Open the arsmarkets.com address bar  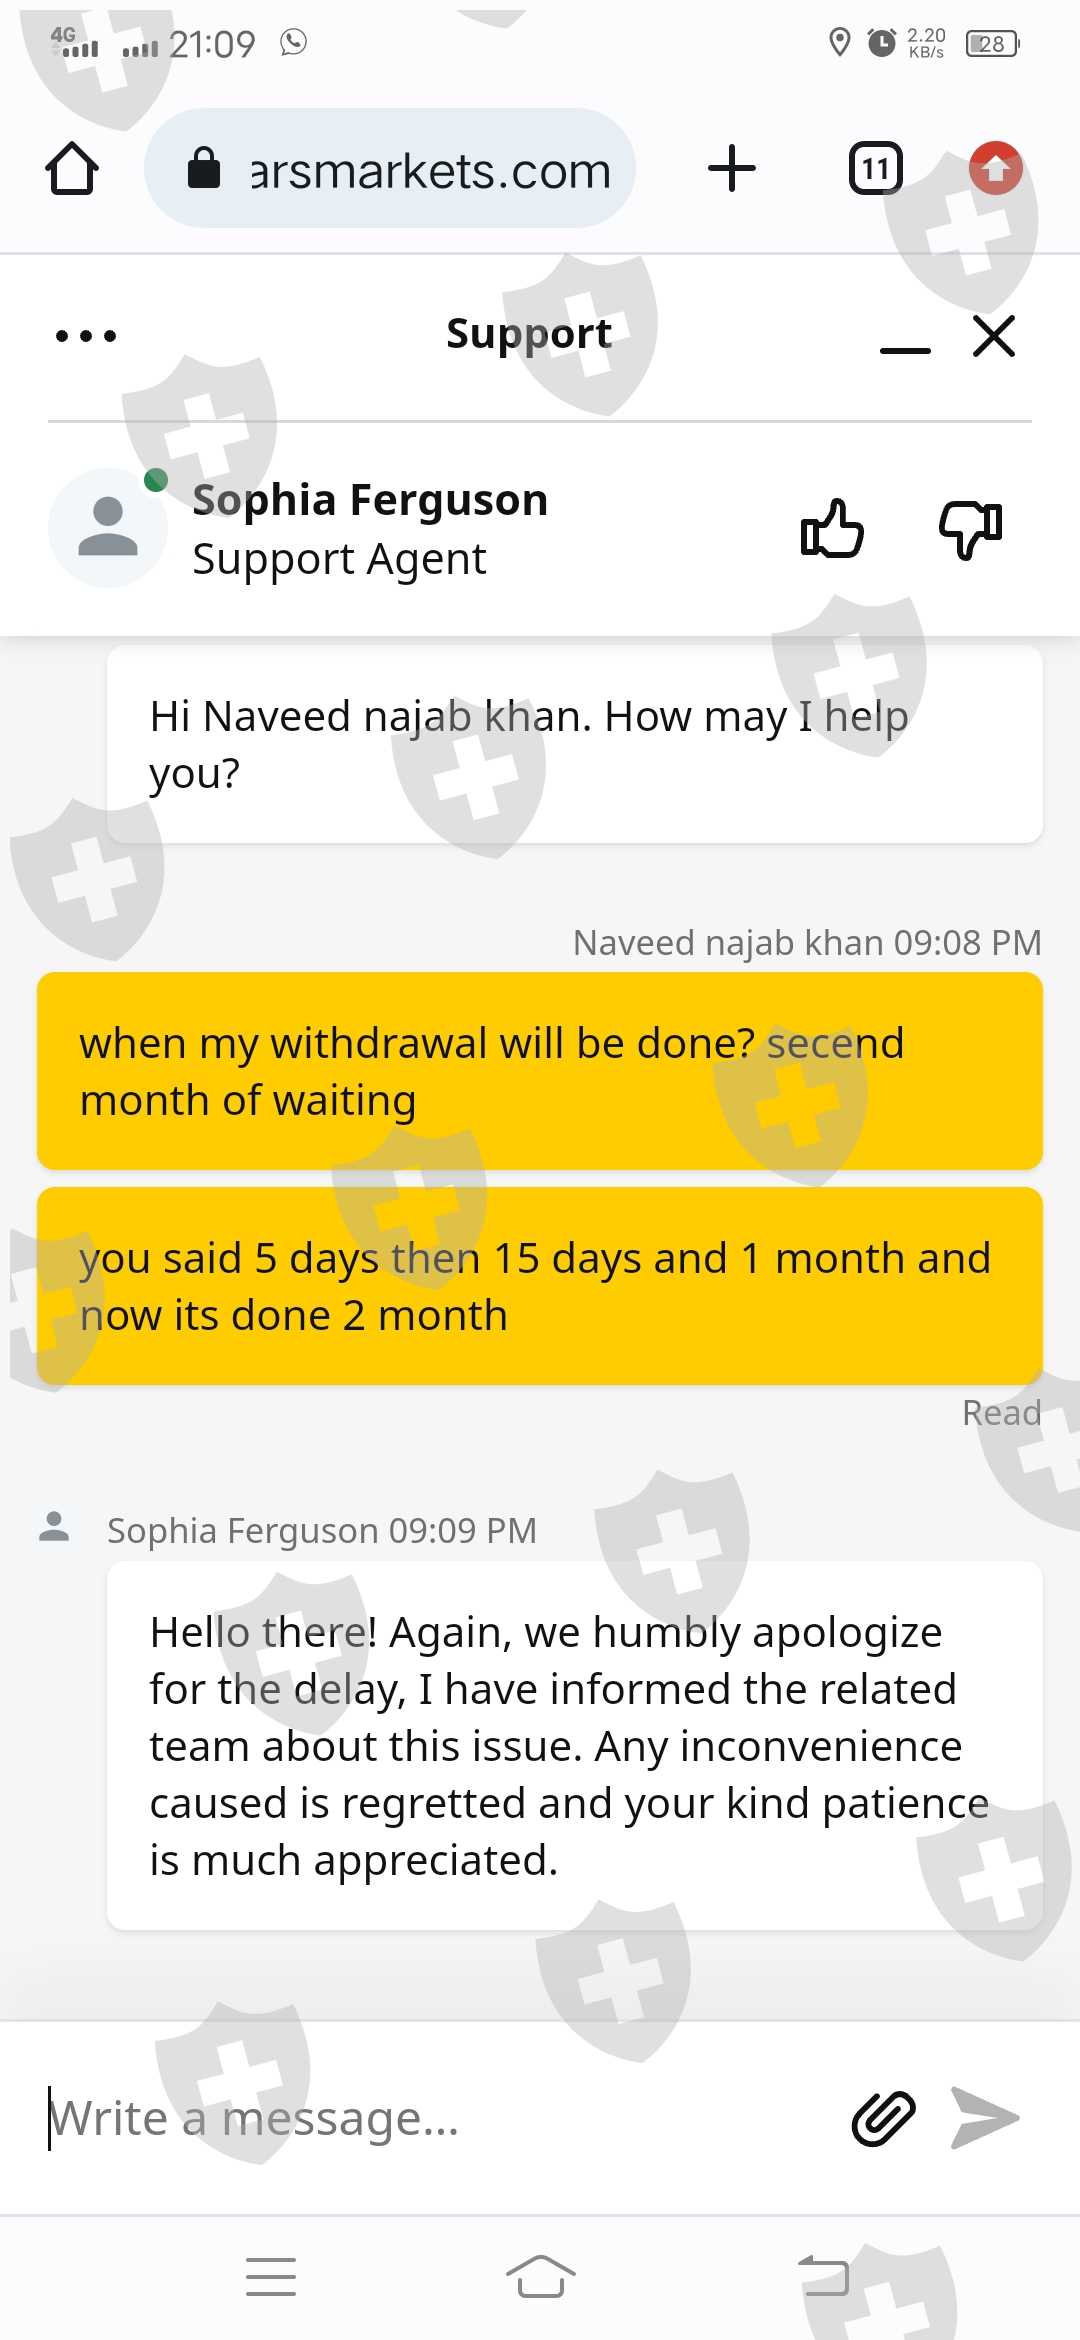[x=430, y=170]
